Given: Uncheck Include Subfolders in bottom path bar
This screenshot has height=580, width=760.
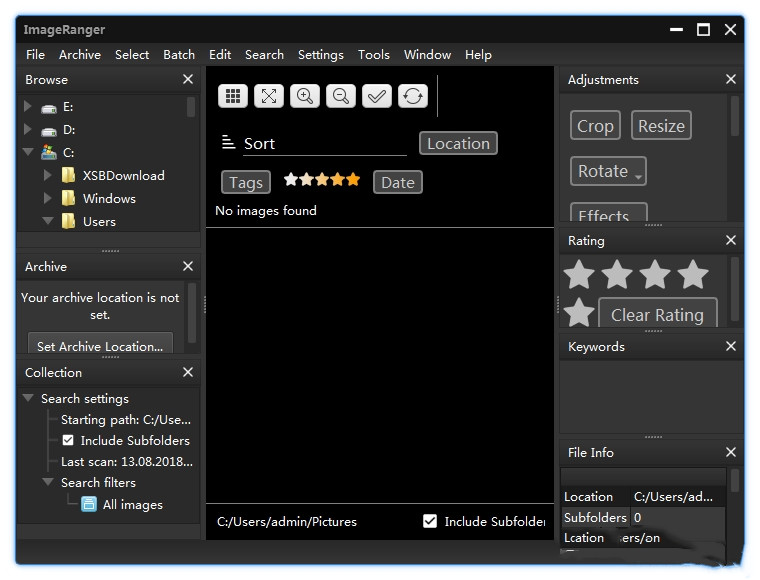Looking at the screenshot, I should click(x=430, y=521).
